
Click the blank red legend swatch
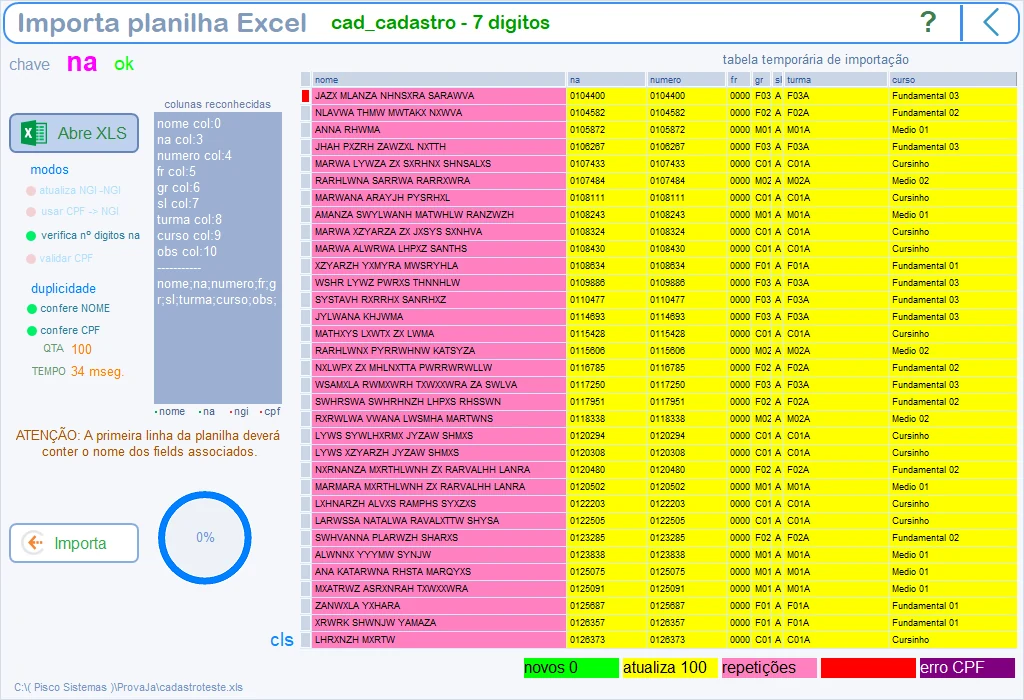click(868, 668)
